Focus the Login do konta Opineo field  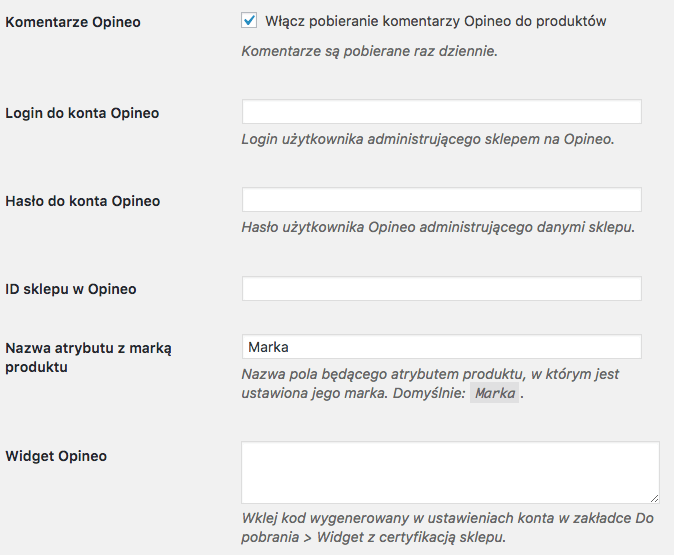tap(441, 112)
